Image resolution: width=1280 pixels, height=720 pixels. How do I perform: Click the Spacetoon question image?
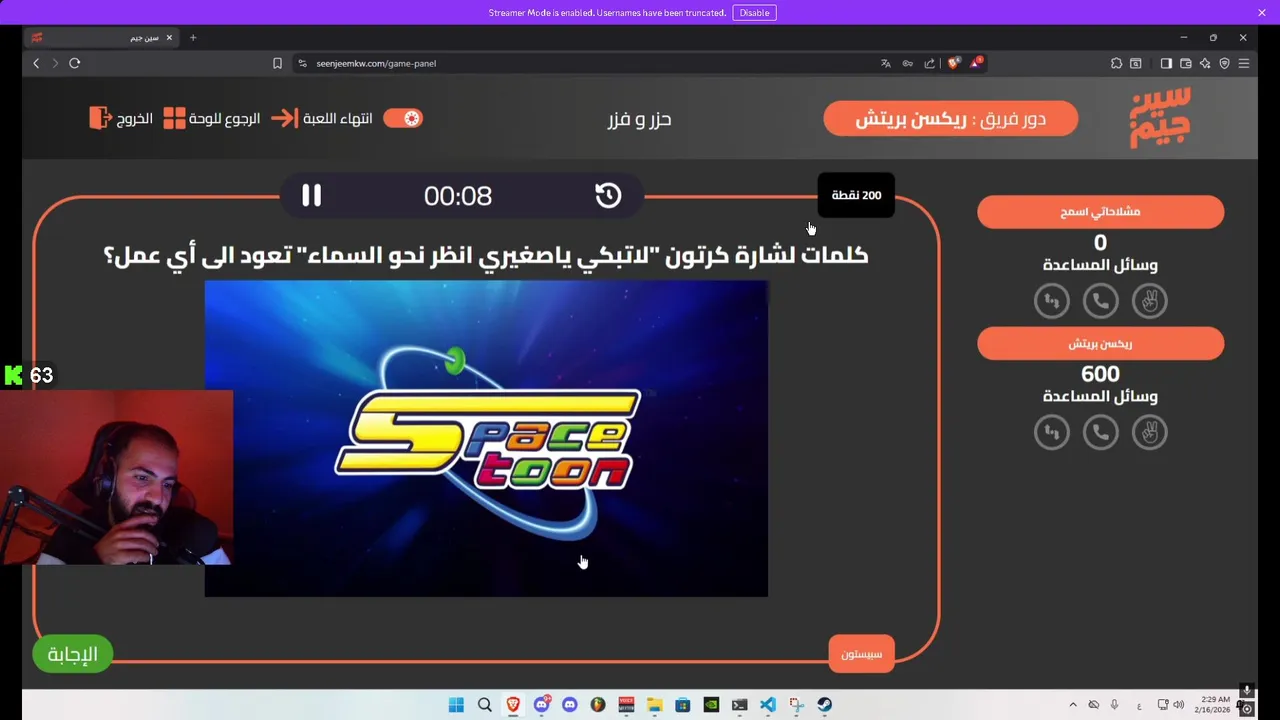coord(486,438)
